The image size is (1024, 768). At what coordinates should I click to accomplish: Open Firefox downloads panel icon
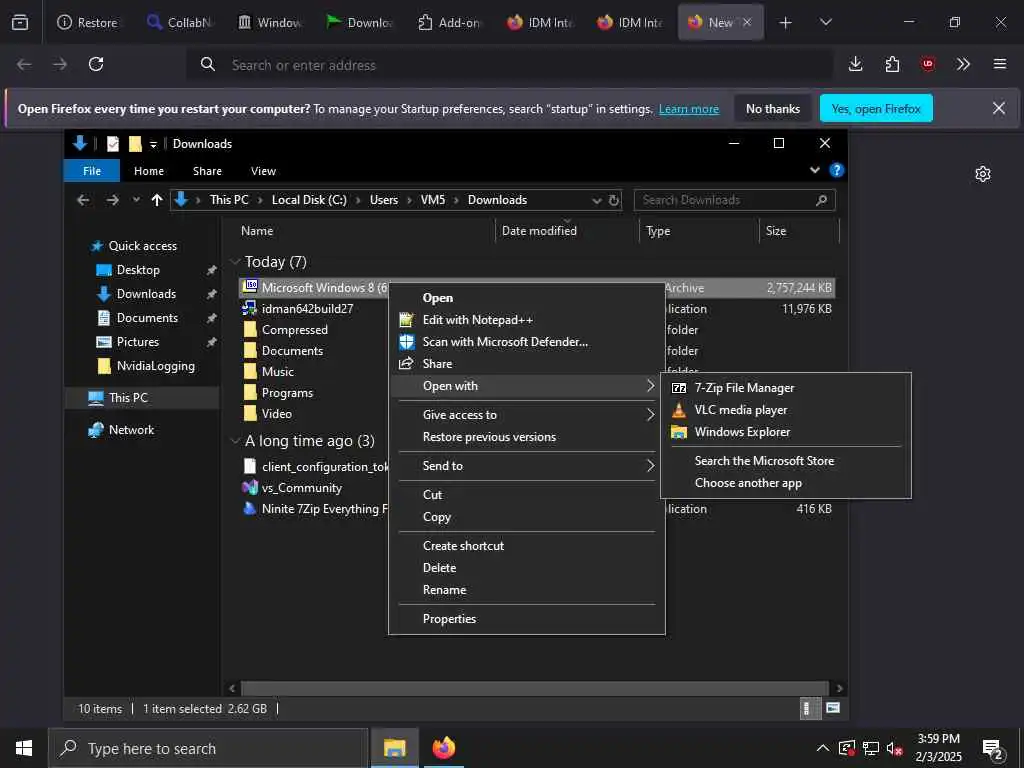856,64
